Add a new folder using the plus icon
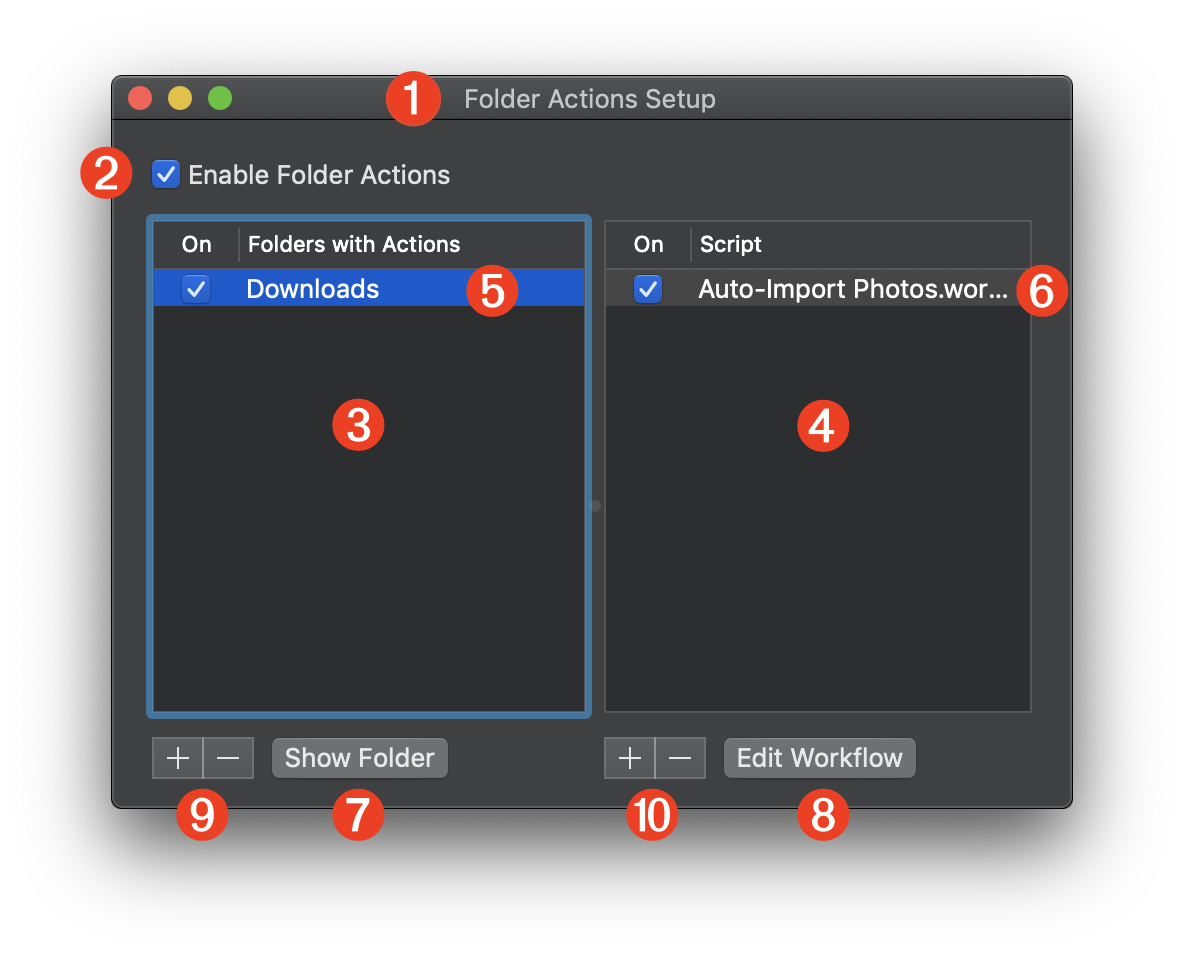This screenshot has width=1184, height=956. 178,757
